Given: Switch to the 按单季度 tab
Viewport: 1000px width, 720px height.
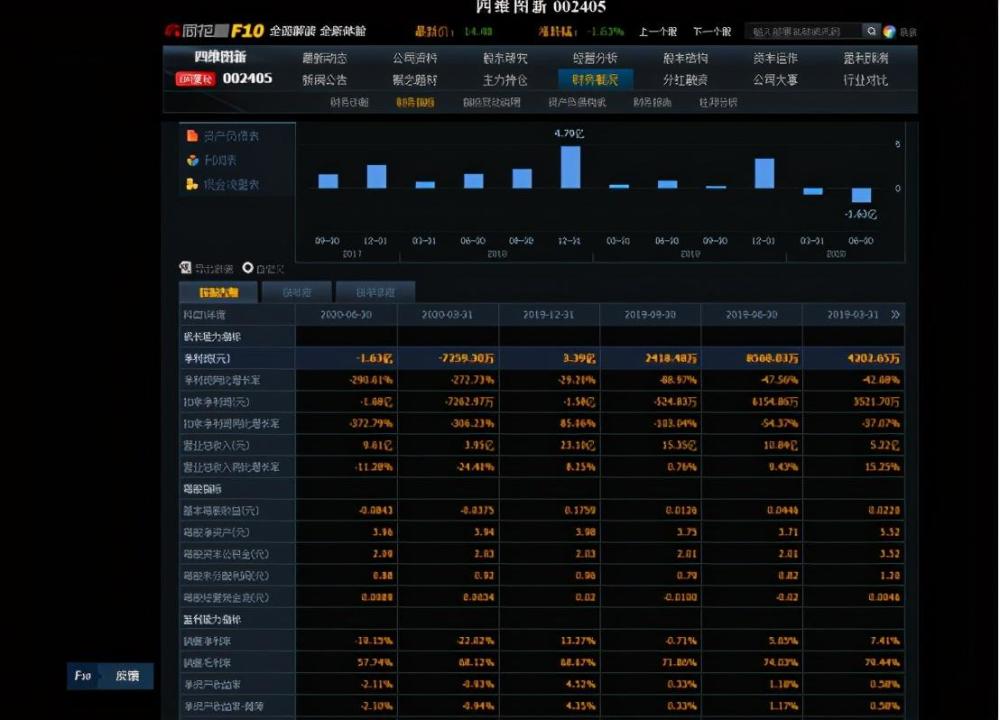Looking at the screenshot, I should 375,292.
